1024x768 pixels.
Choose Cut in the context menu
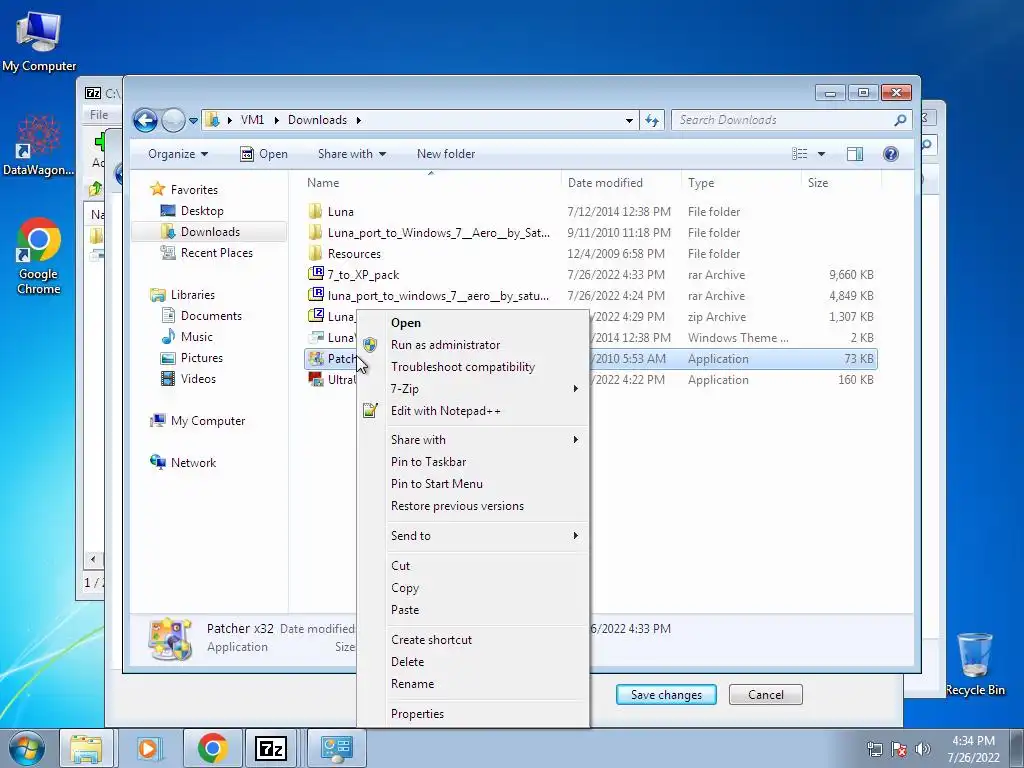473,566
